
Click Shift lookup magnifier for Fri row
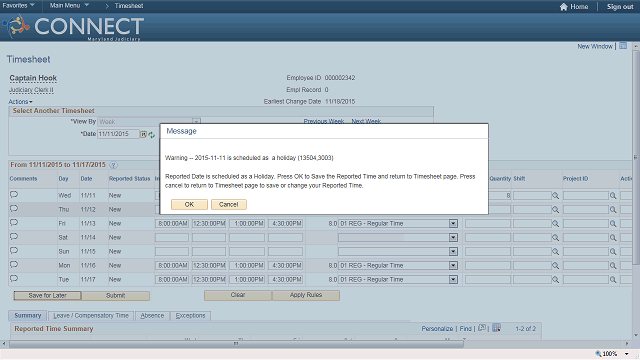click(x=556, y=224)
